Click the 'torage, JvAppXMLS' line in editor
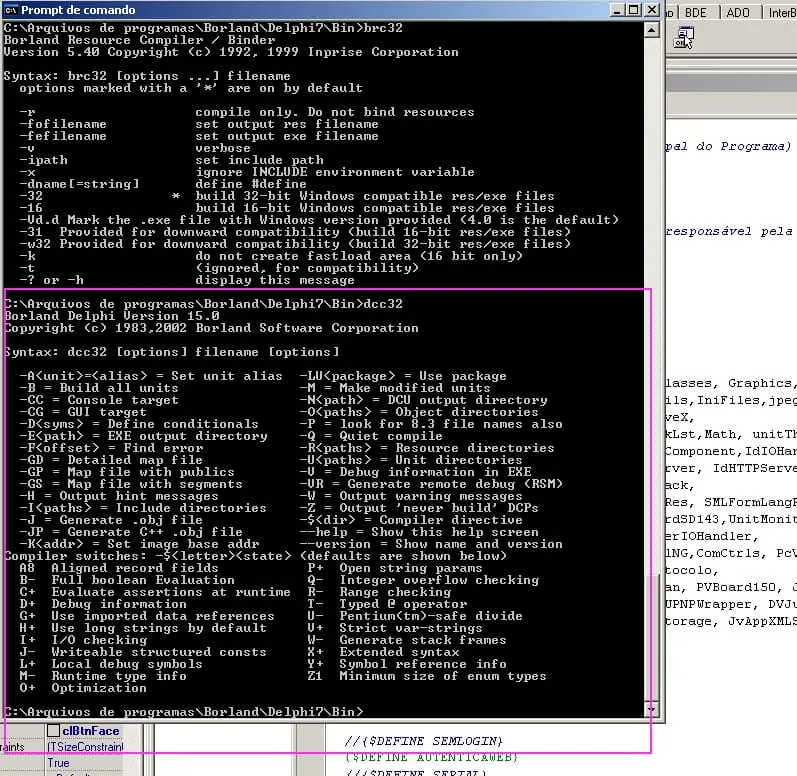Screen dimensions: 797x776 point(731,622)
